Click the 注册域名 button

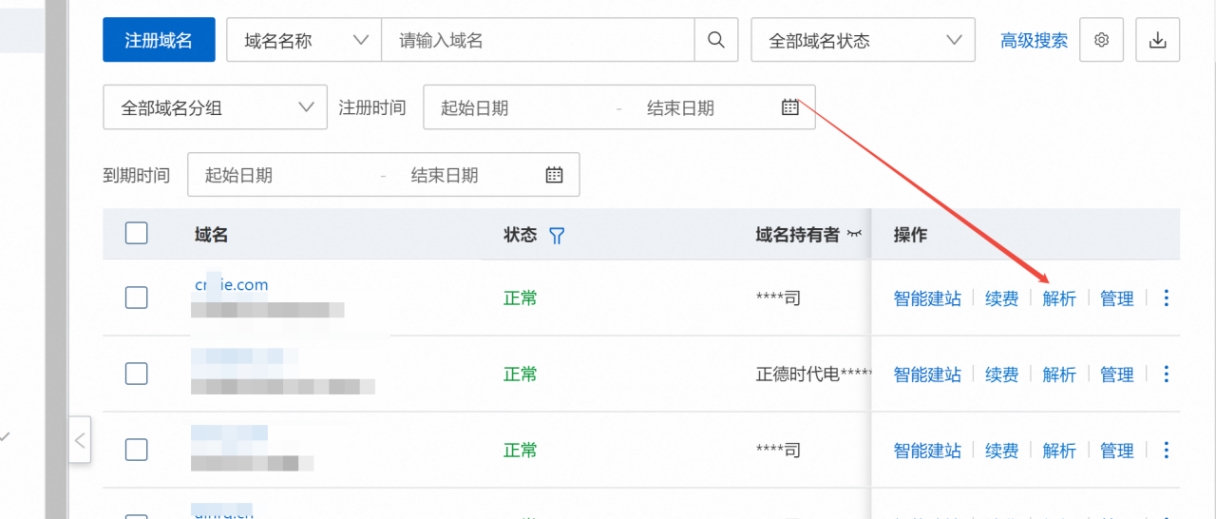[x=159, y=40]
